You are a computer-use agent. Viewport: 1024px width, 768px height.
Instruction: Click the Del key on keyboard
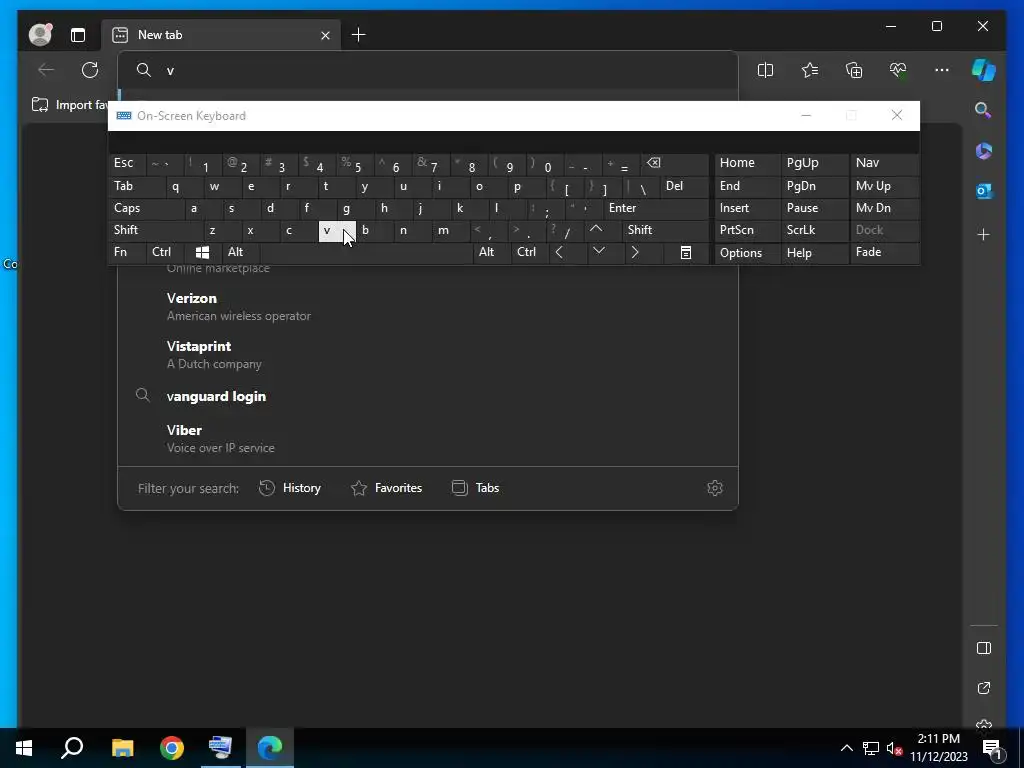[684, 186]
